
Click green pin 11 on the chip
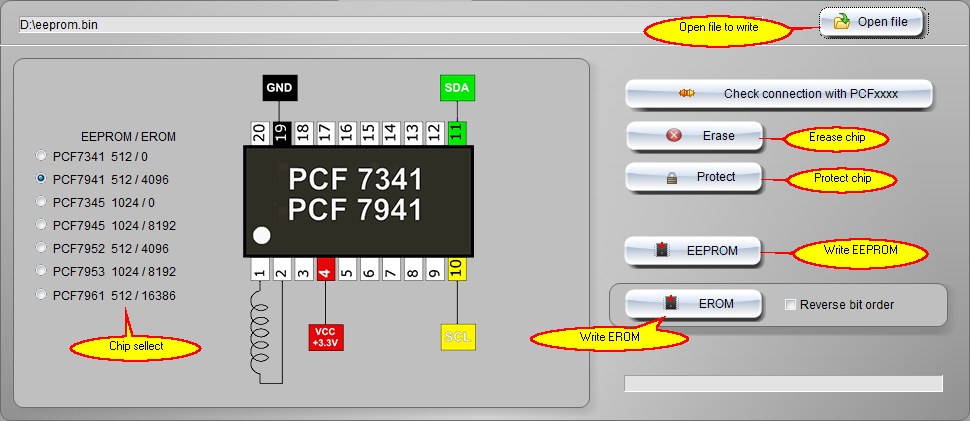[x=457, y=134]
